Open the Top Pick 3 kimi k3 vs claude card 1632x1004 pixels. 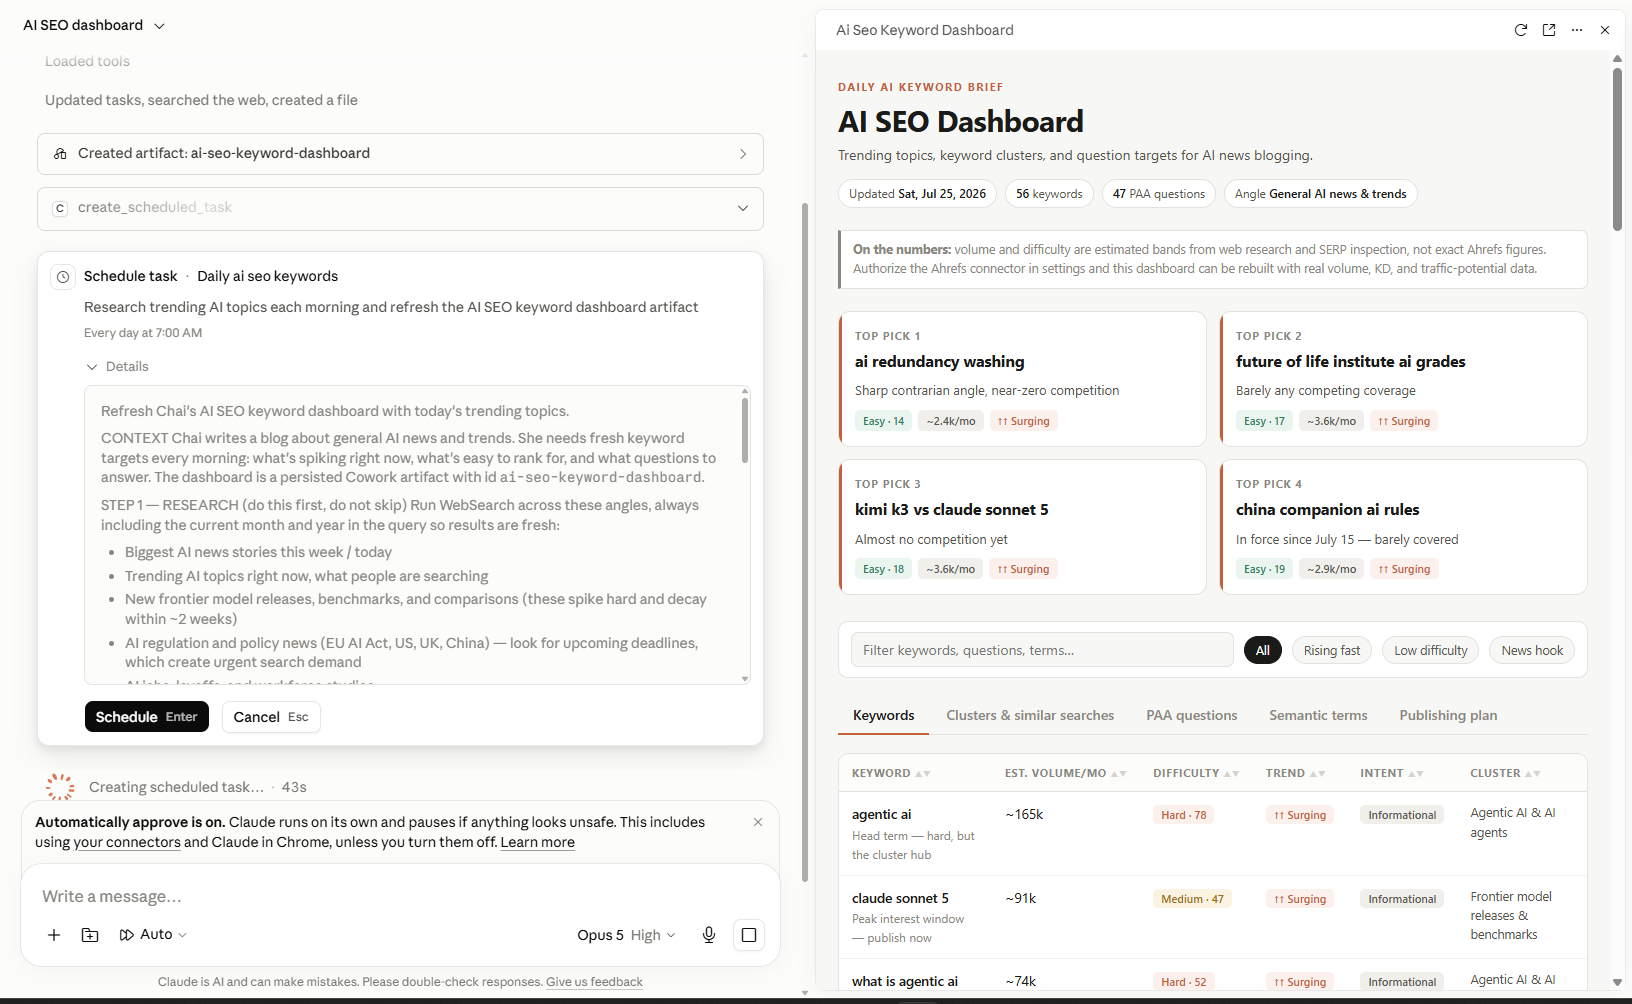[x=1022, y=527]
